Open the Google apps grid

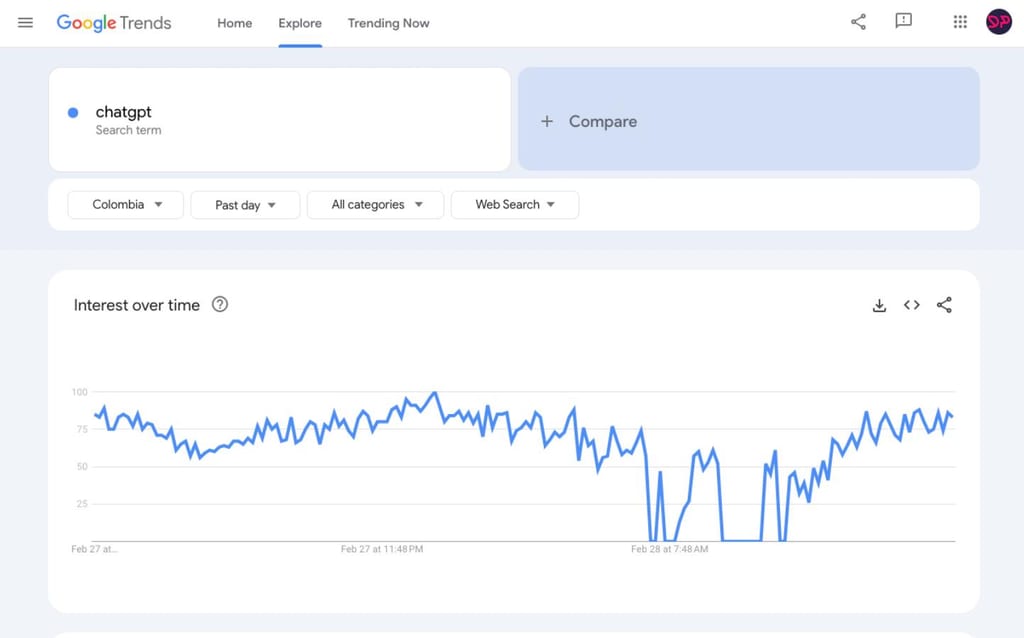coord(960,22)
